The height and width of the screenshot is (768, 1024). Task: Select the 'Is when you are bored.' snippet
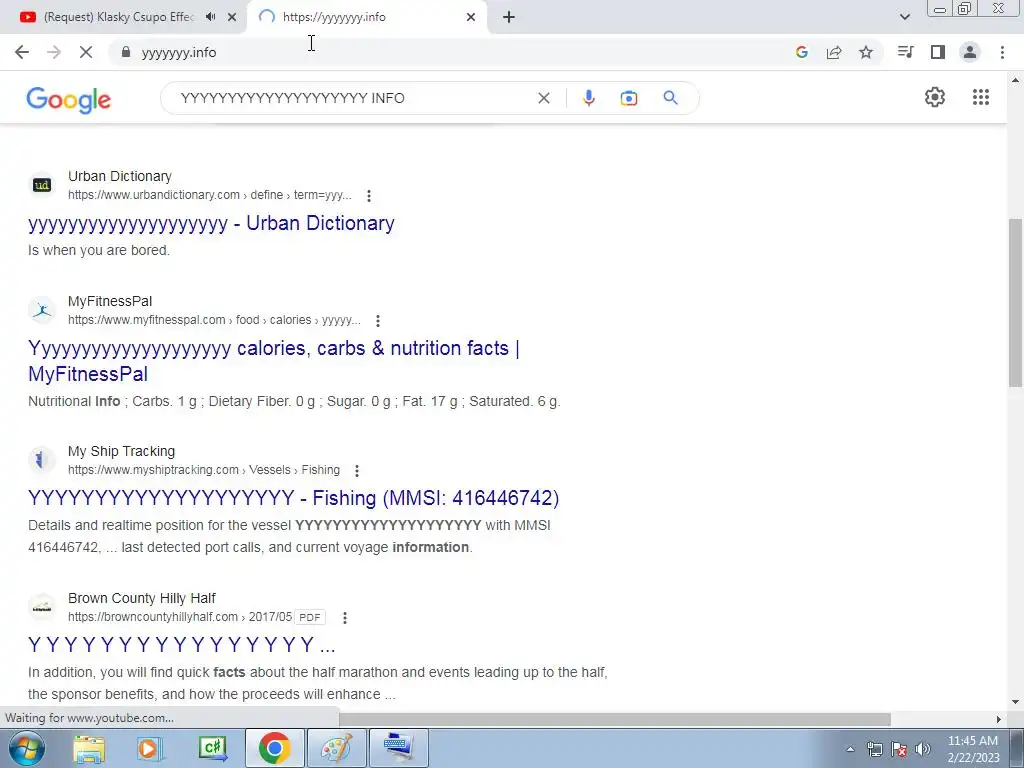coord(99,251)
